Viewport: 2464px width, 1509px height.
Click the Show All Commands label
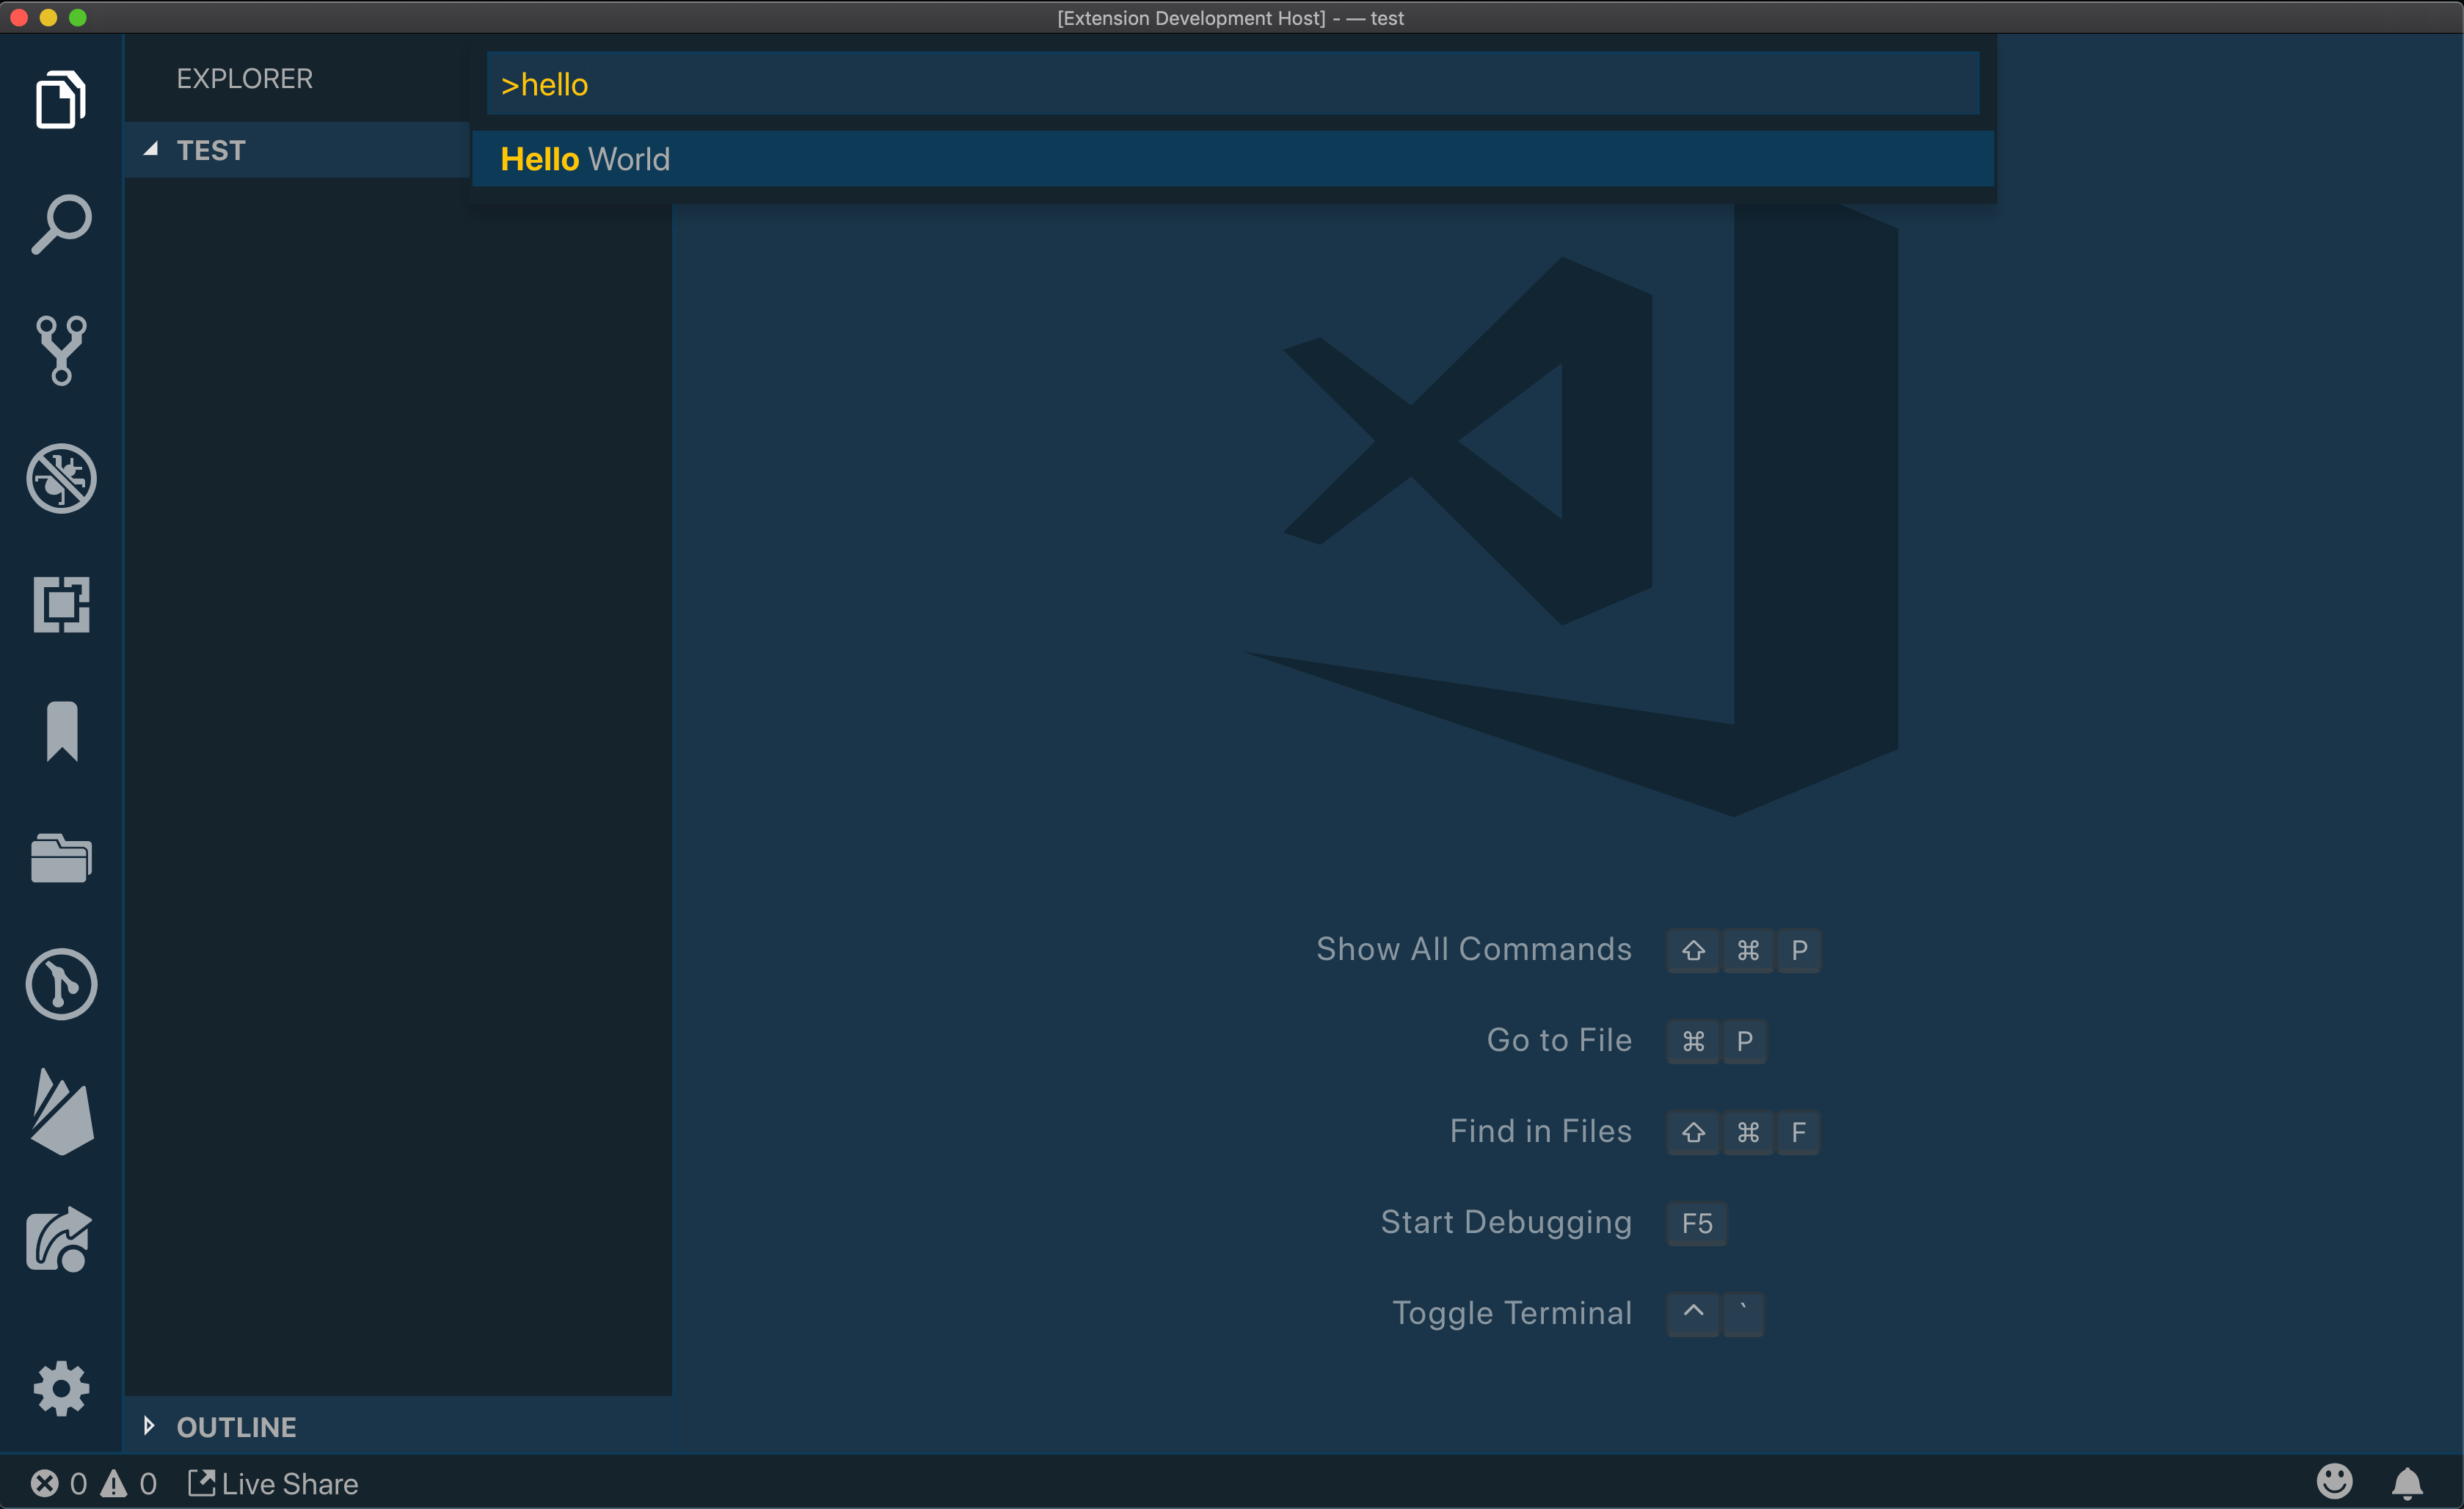coord(1474,949)
